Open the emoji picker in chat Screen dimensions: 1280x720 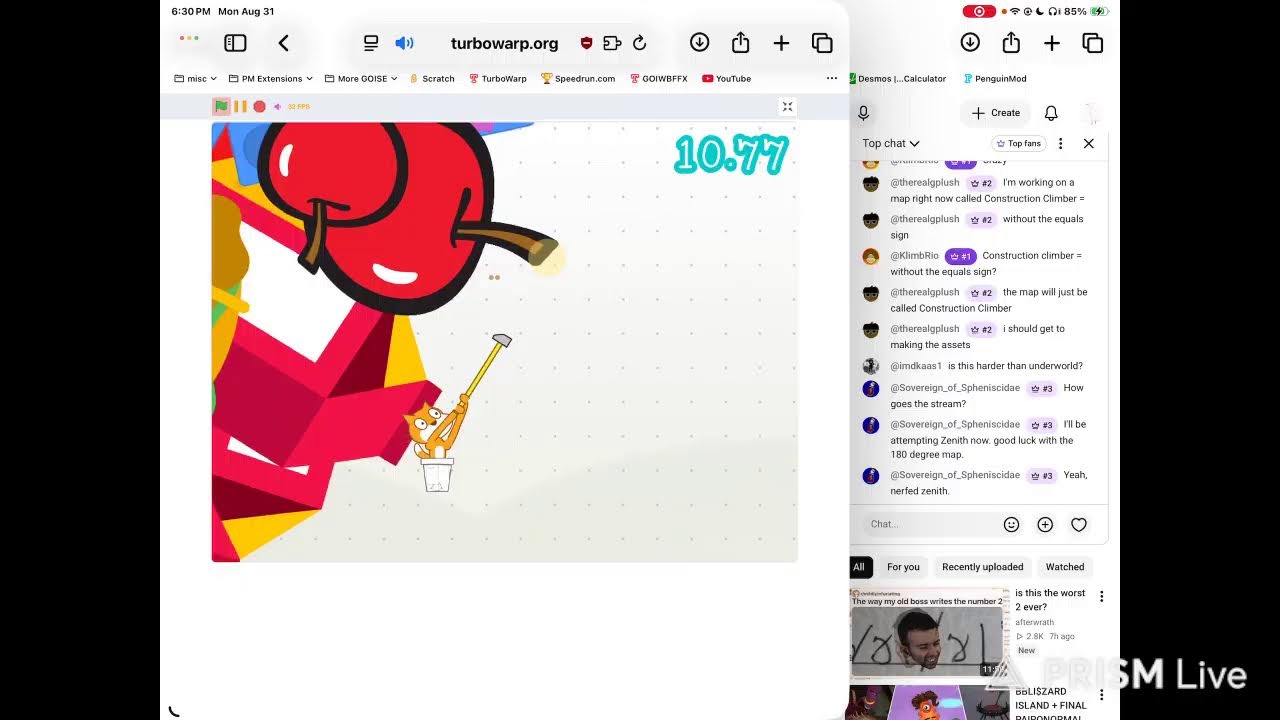1011,524
